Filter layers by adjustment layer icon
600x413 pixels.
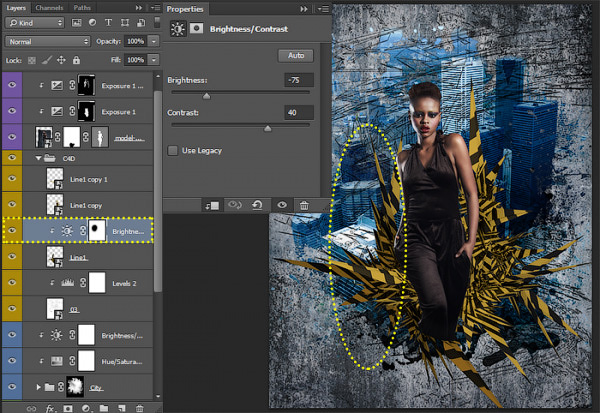click(93, 23)
